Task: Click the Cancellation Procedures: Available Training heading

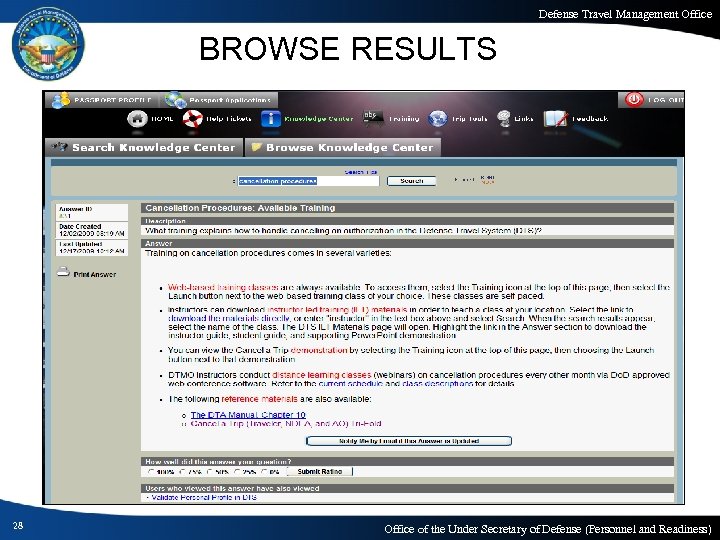Action: point(240,208)
